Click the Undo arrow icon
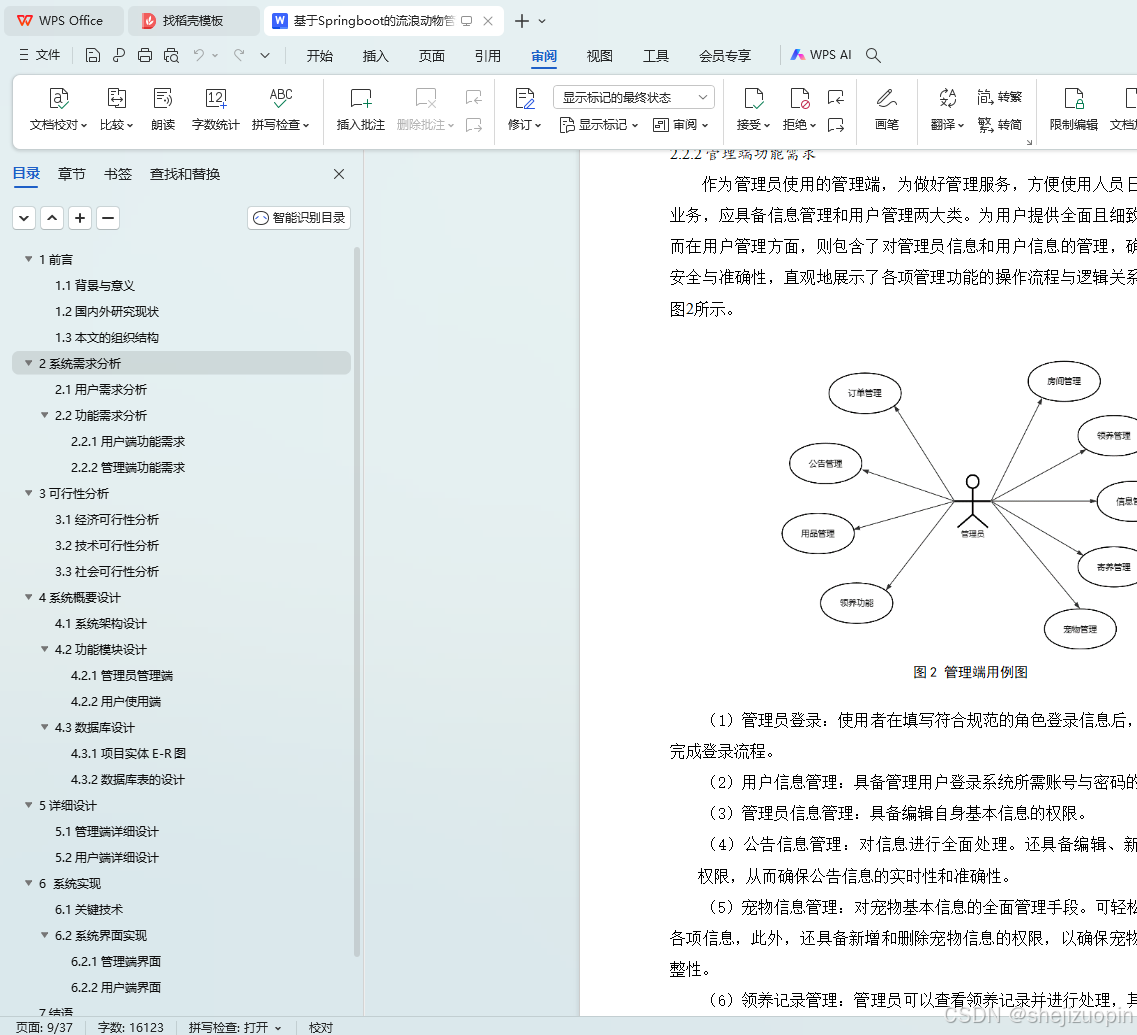This screenshot has width=1137, height=1035. (x=199, y=55)
